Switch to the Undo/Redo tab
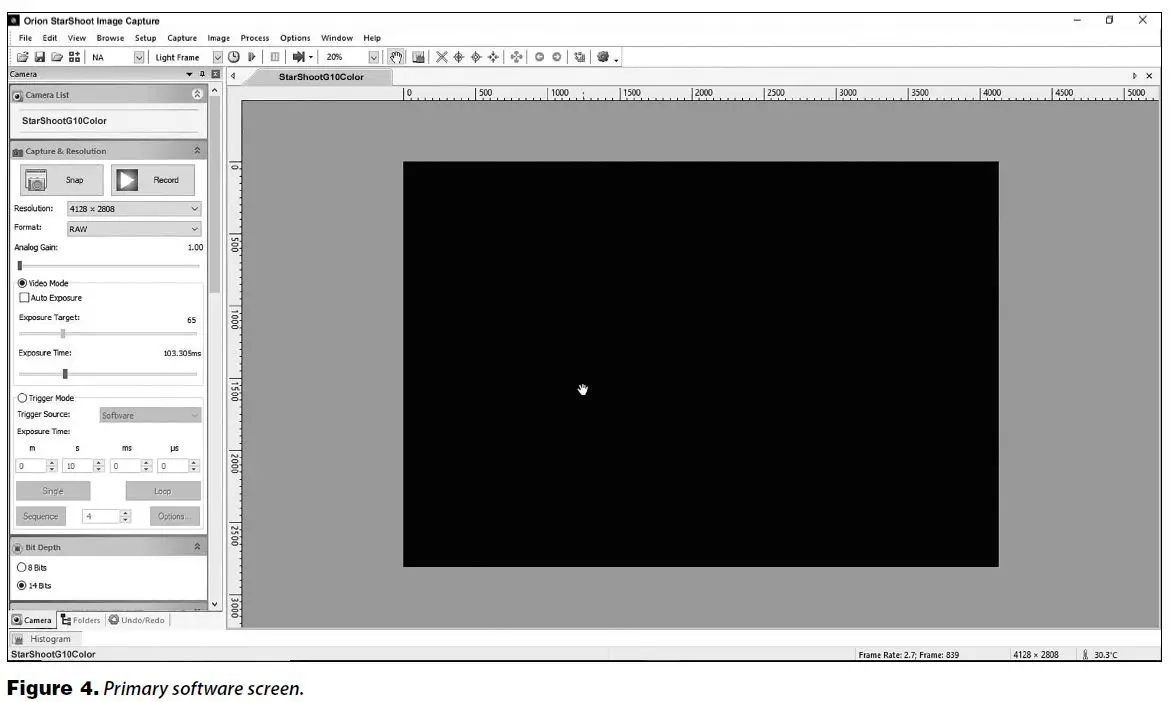1174x702 pixels. pos(137,620)
